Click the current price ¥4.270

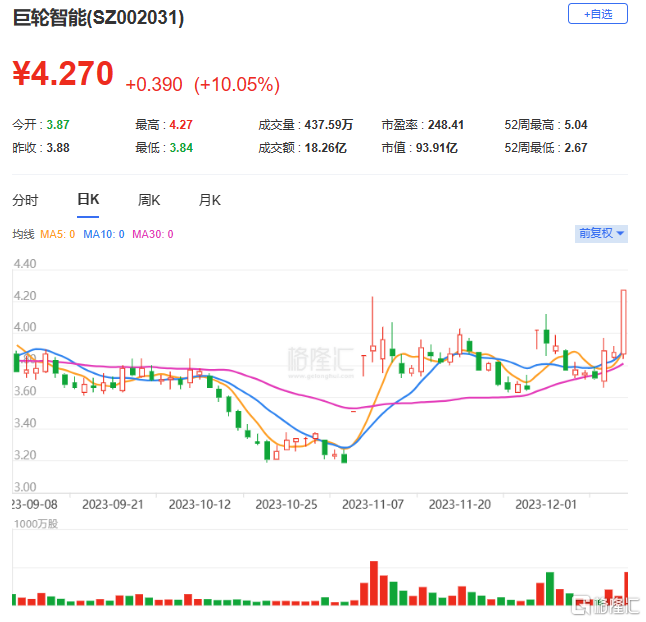[63, 74]
